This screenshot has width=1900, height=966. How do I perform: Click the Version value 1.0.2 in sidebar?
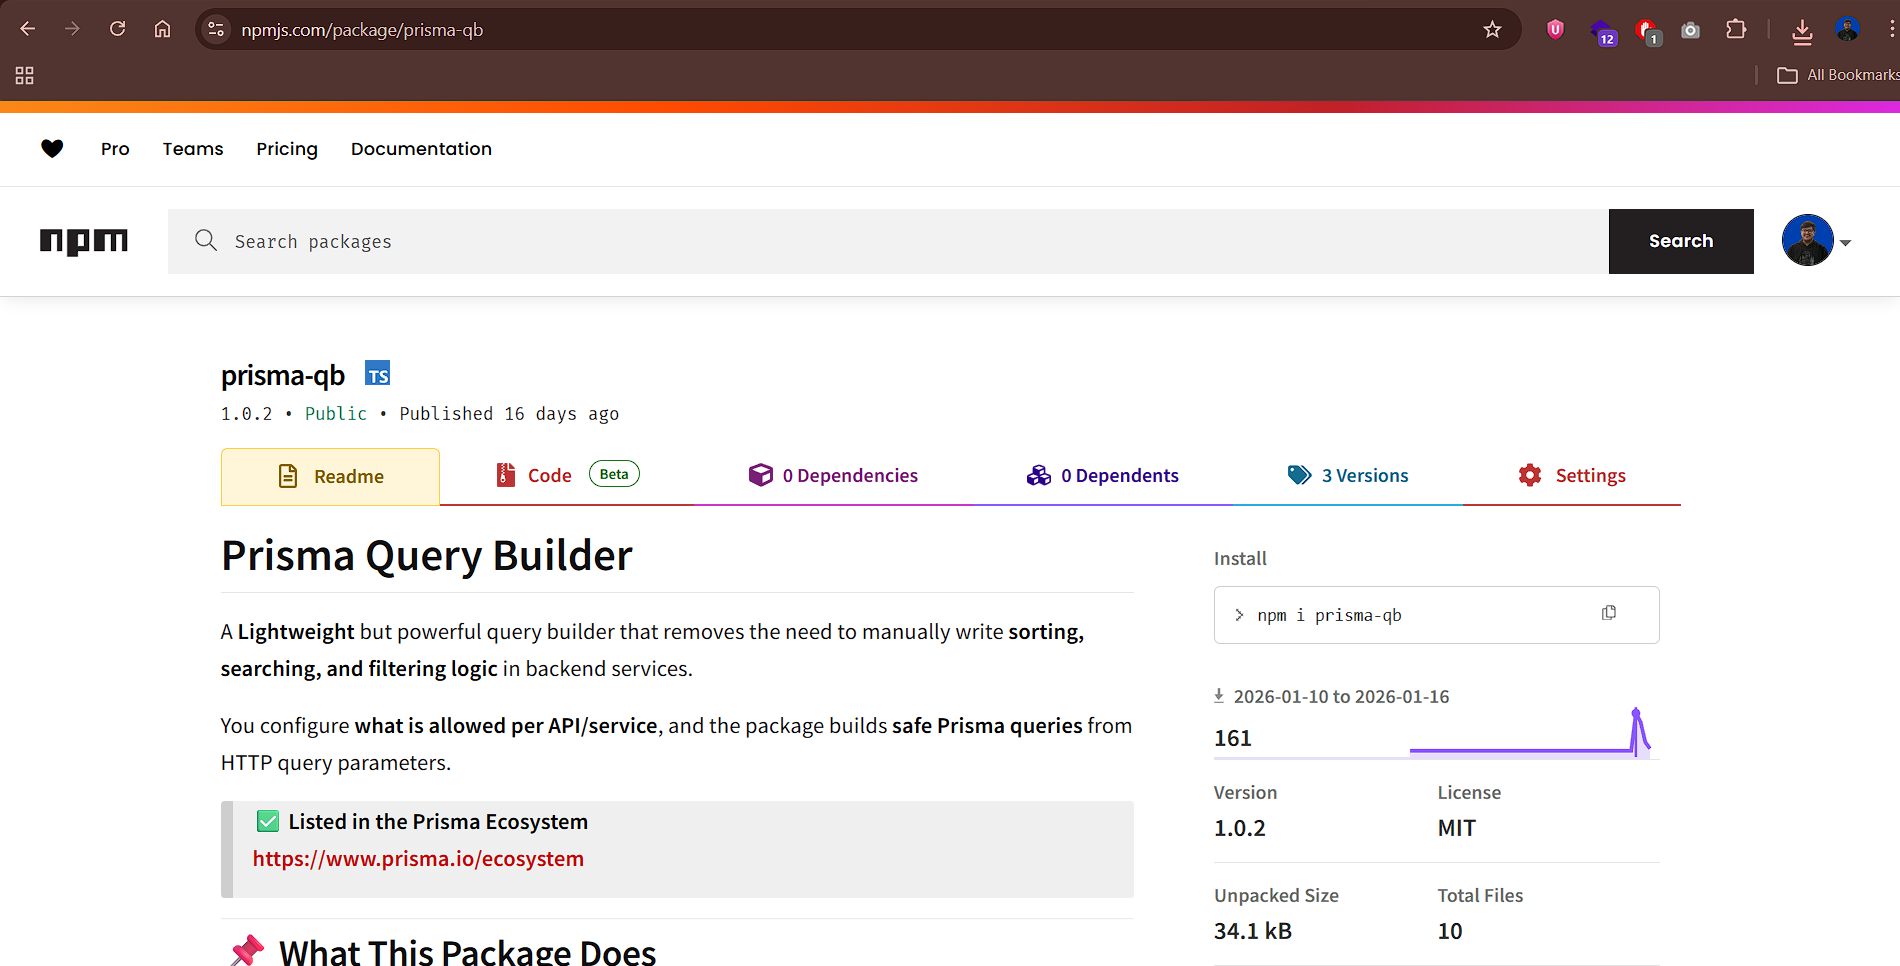(1240, 828)
